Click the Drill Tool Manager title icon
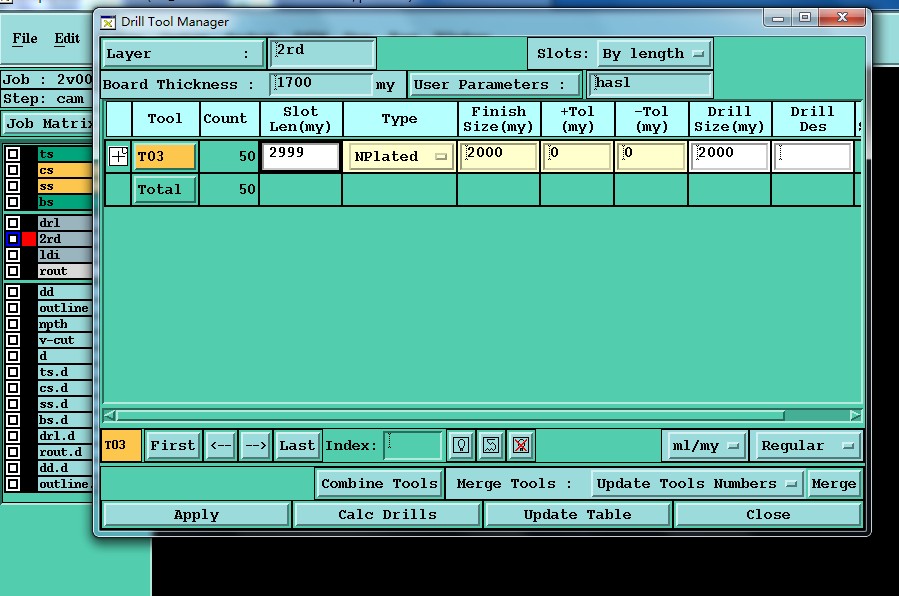Screen dimensions: 899x596 107,22
